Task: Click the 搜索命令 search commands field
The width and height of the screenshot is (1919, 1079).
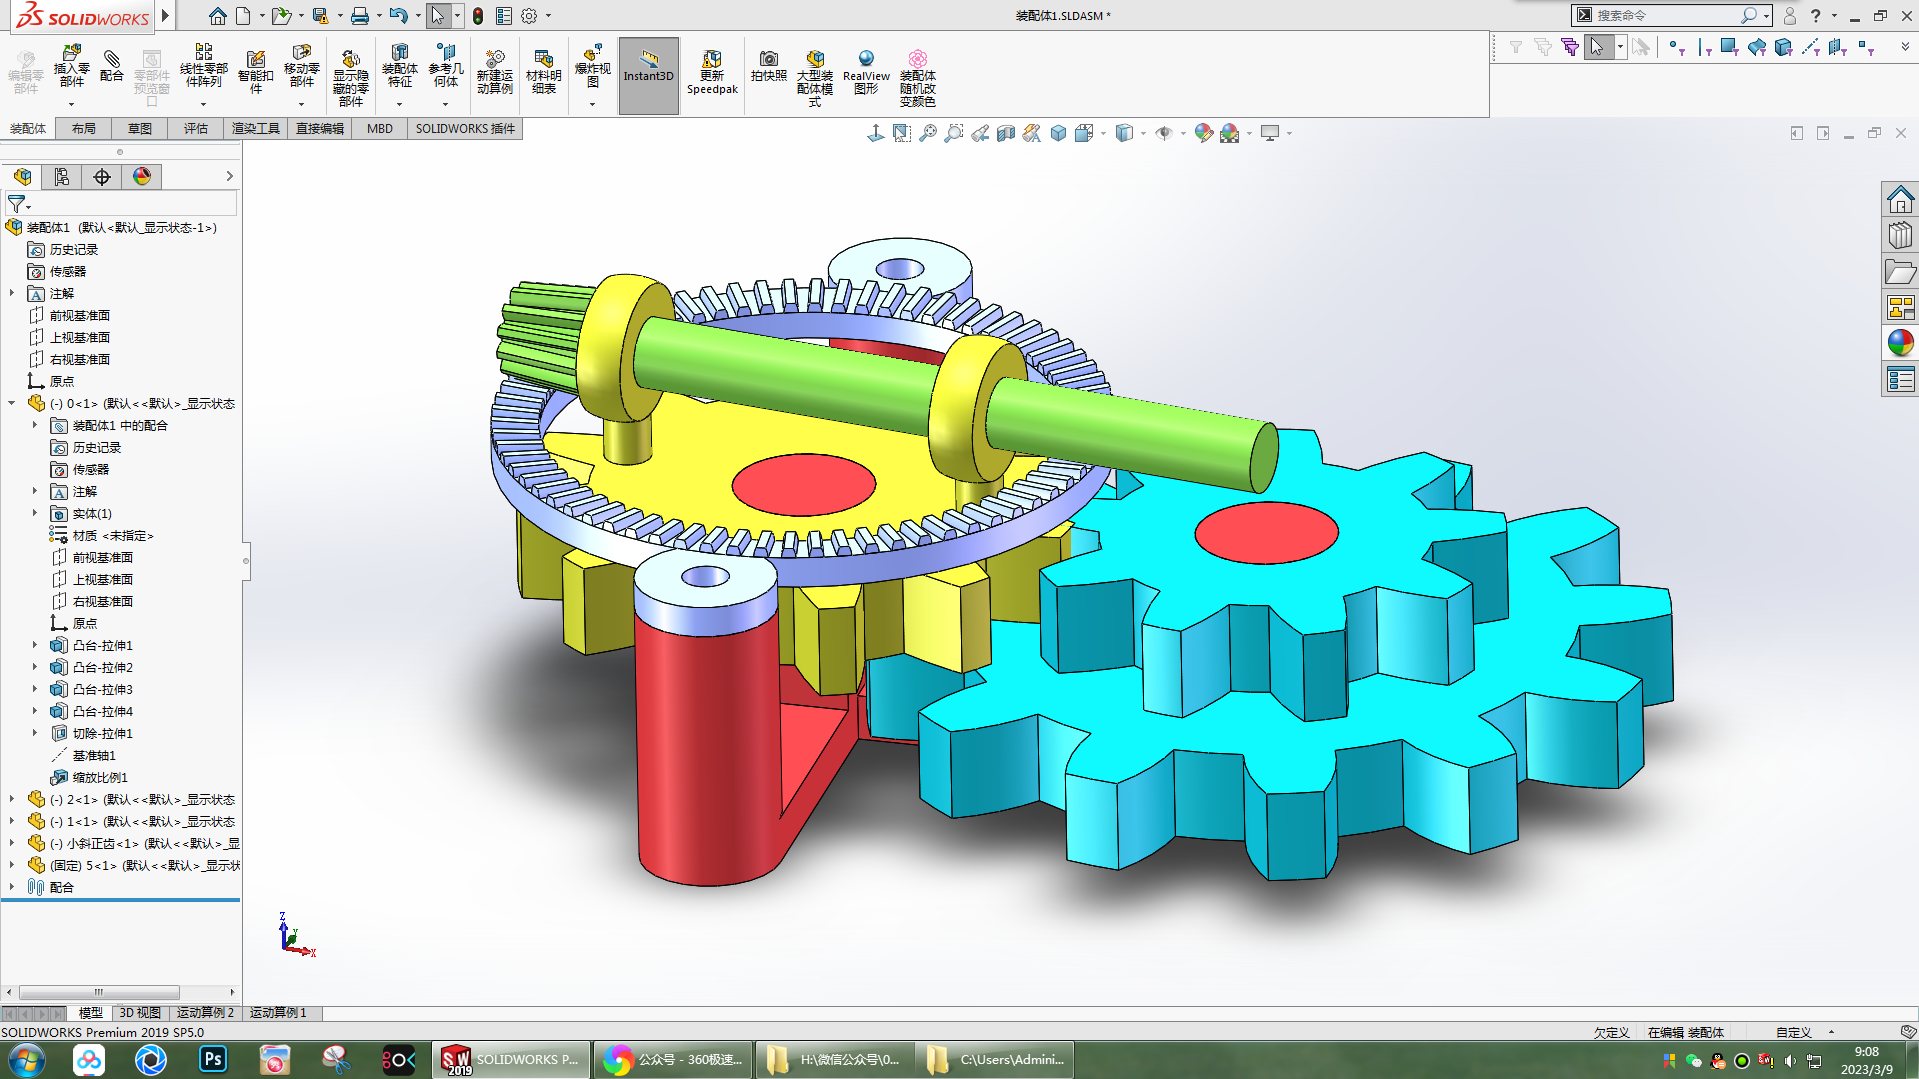Action: pyautogui.click(x=1671, y=15)
